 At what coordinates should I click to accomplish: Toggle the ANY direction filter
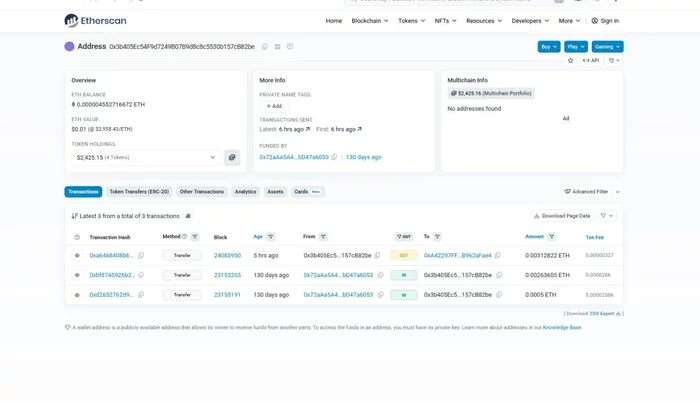[x=404, y=237]
